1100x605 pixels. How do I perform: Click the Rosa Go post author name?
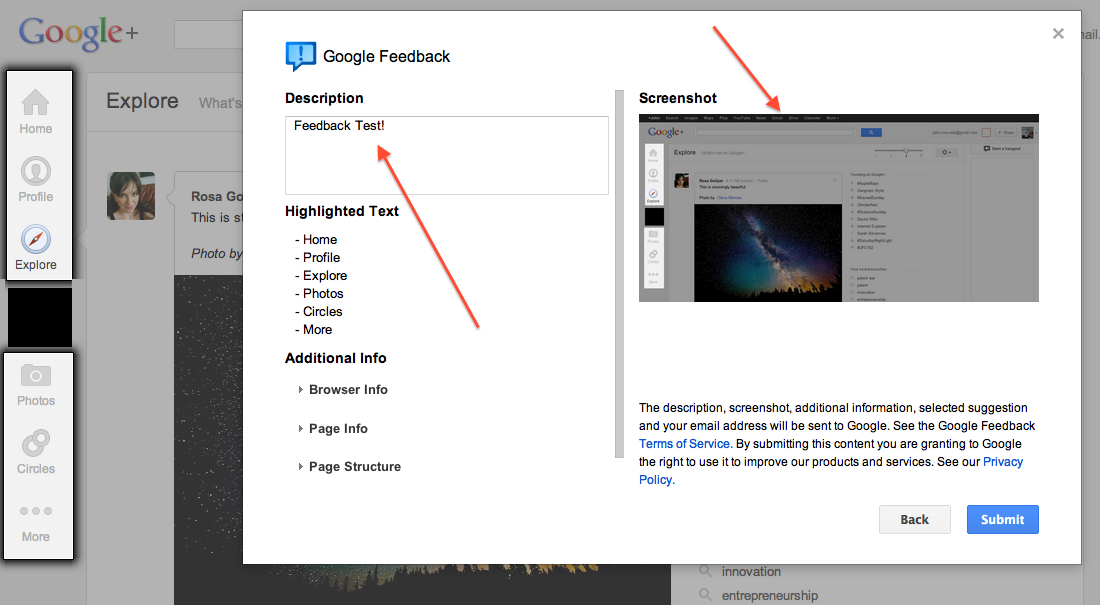point(217,197)
